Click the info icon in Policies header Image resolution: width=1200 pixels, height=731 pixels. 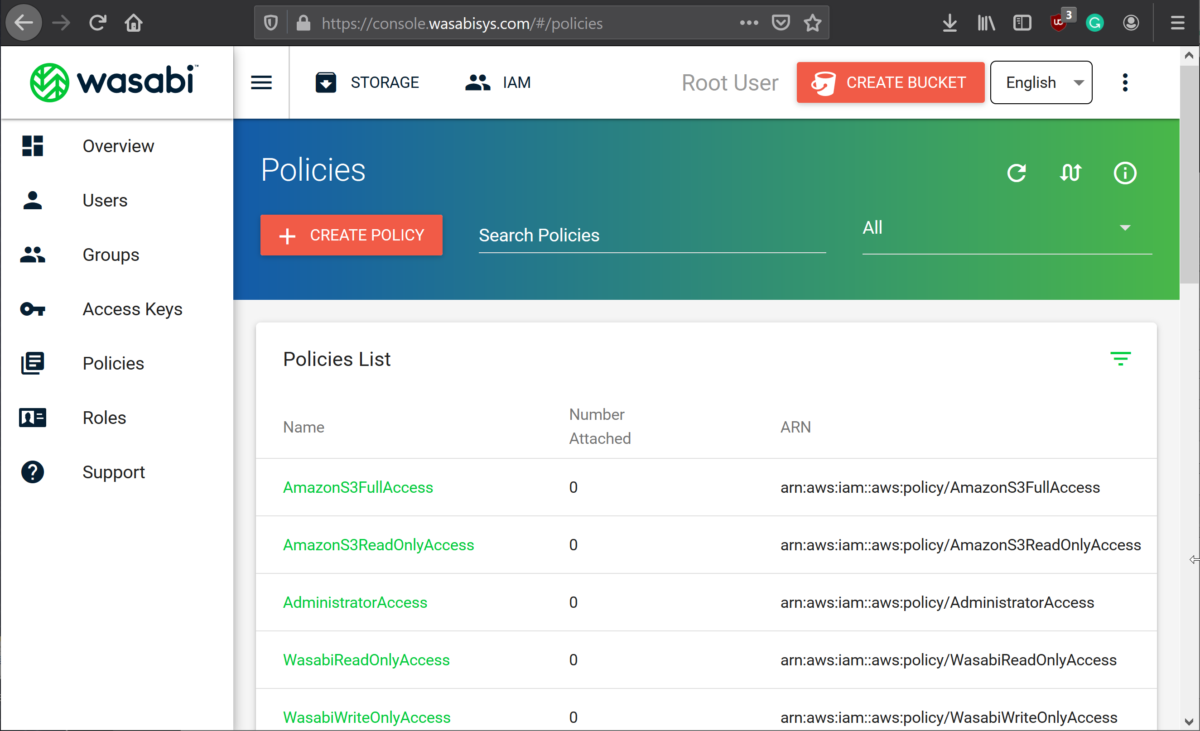tap(1125, 173)
